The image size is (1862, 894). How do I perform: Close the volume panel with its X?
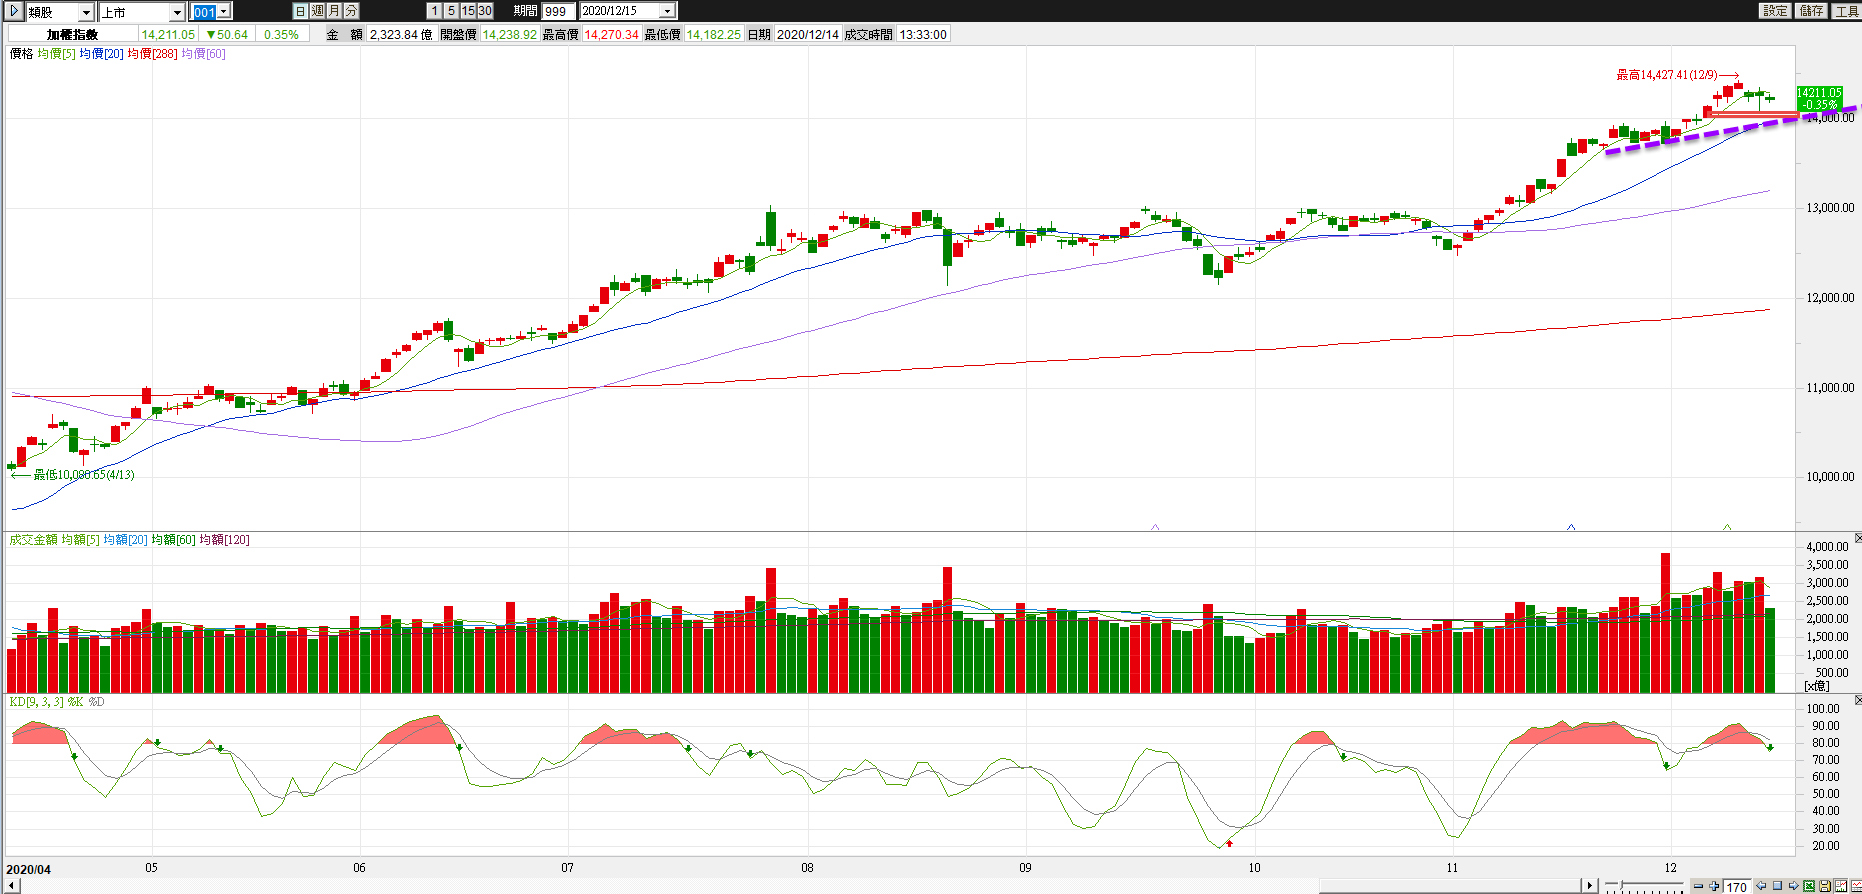[x=1857, y=539]
